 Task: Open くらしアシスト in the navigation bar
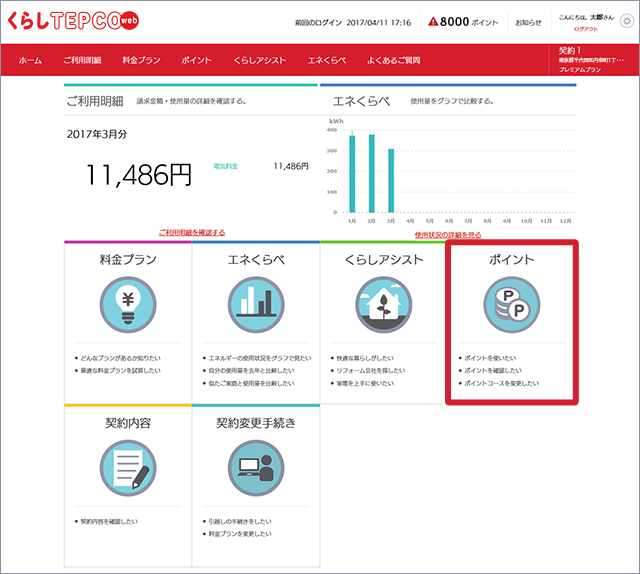click(x=259, y=61)
